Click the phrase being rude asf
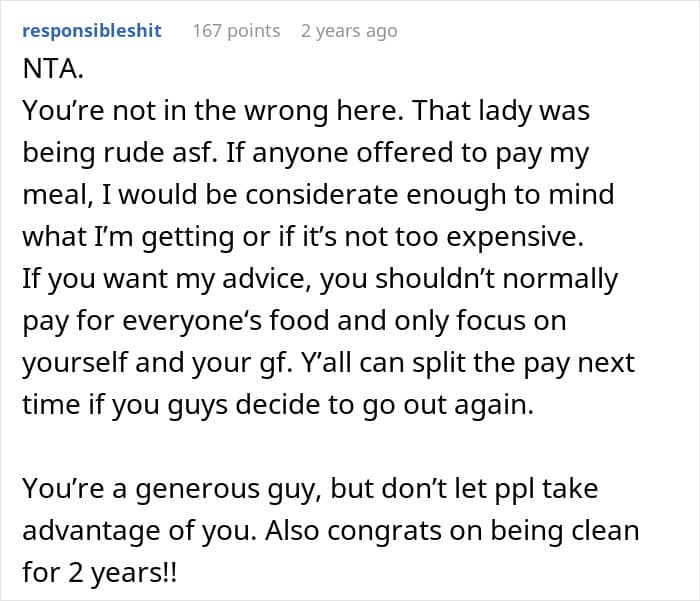 click(x=121, y=153)
